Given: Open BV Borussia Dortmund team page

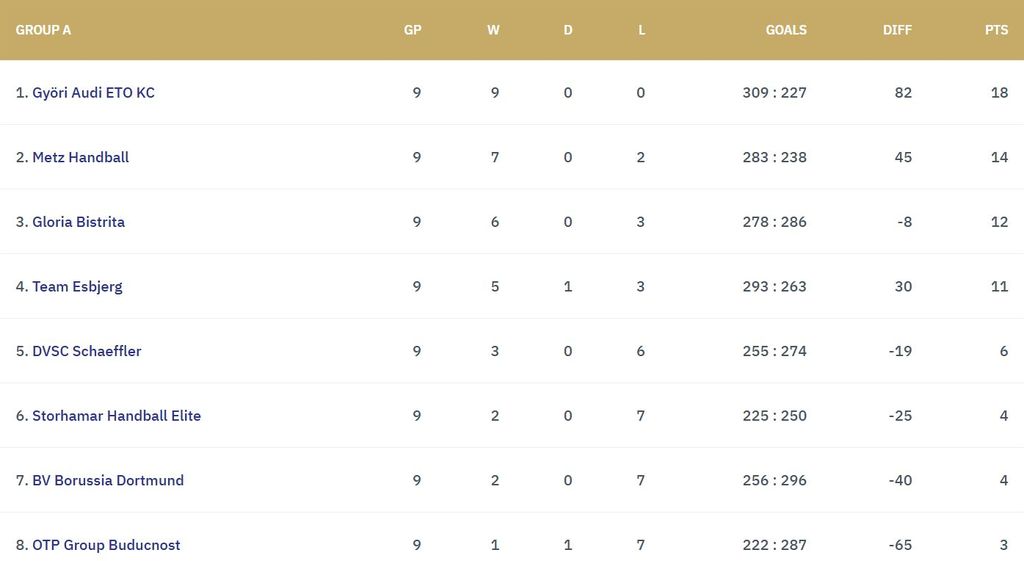Looking at the screenshot, I should 108,480.
